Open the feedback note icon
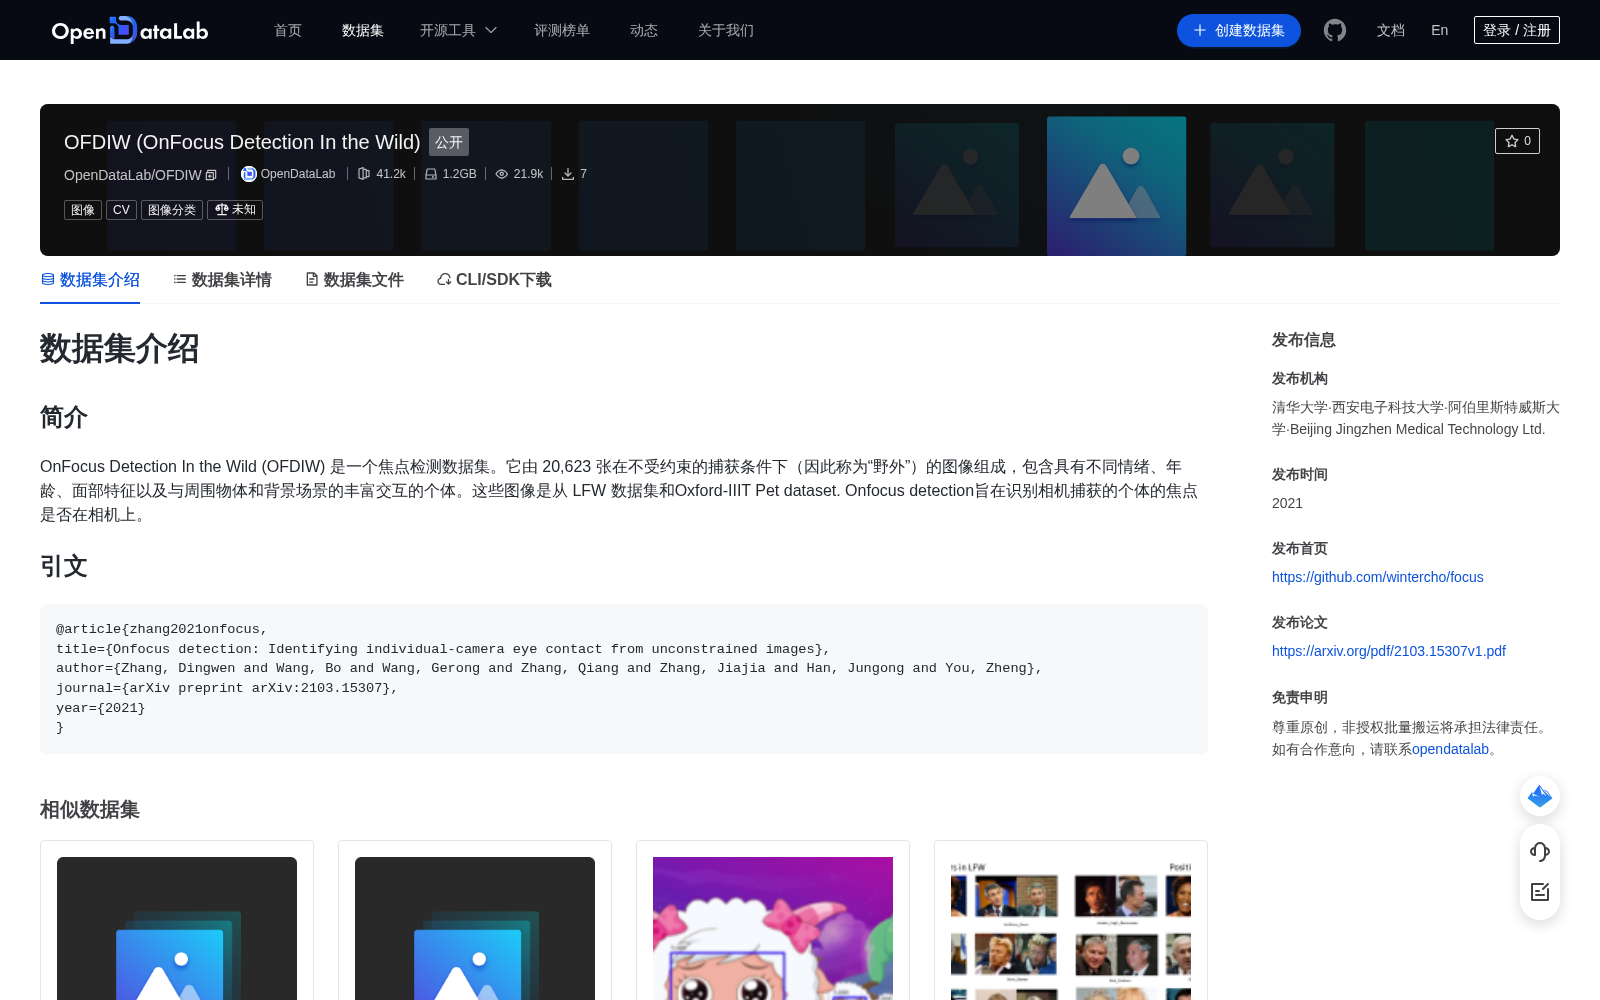Screen dimensions: 1600x1000 click(1540, 892)
